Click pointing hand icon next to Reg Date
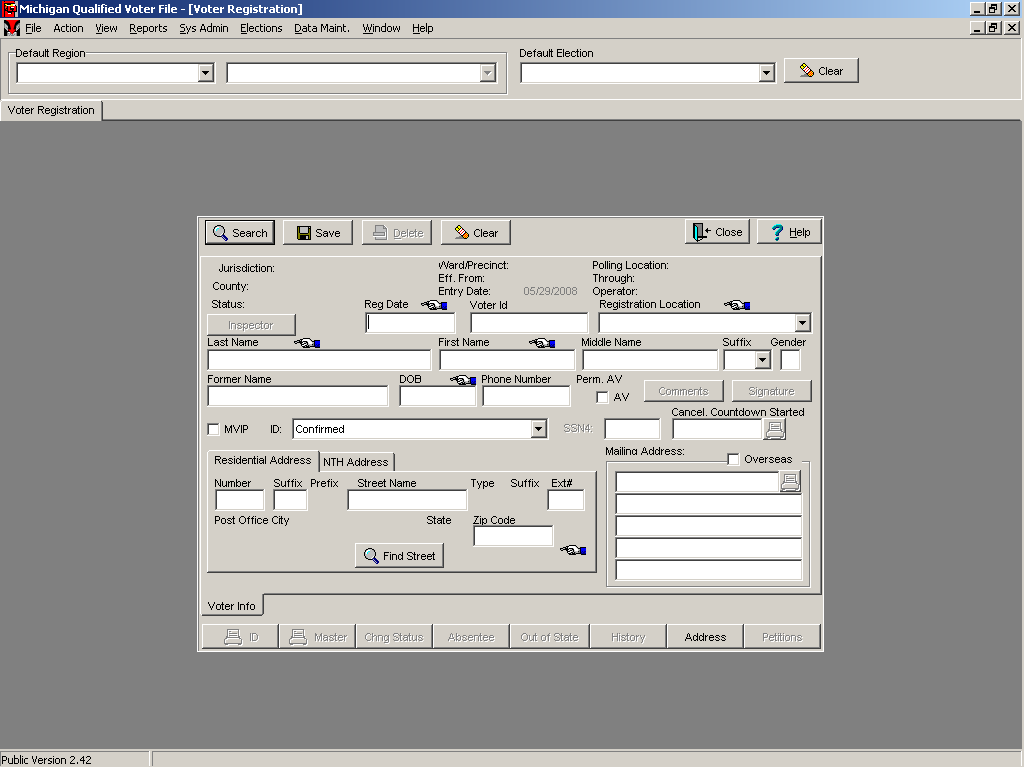1024x768 pixels. [434, 305]
